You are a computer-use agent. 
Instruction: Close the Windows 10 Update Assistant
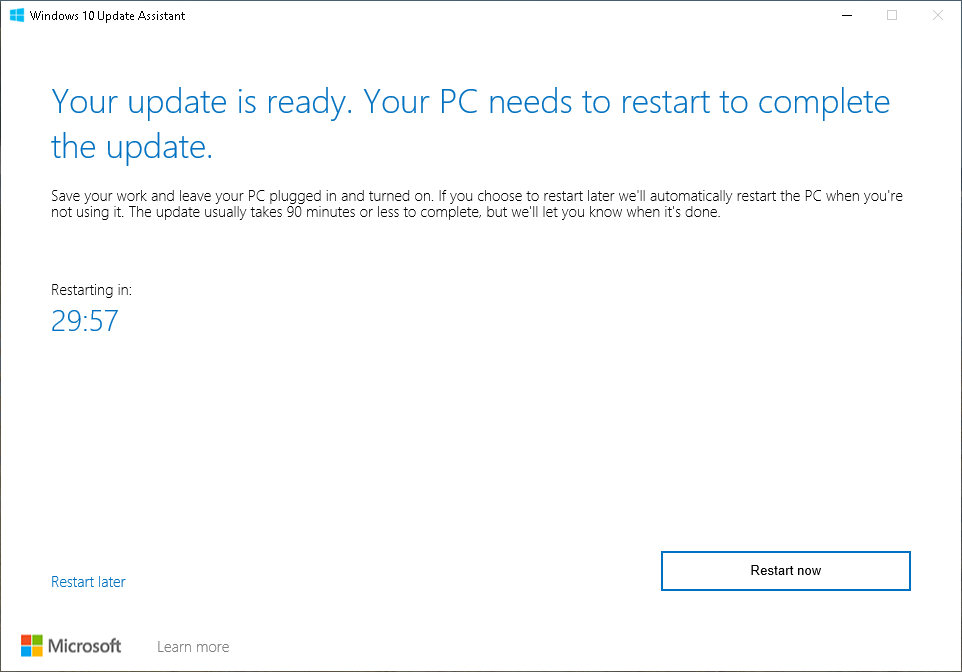point(937,15)
